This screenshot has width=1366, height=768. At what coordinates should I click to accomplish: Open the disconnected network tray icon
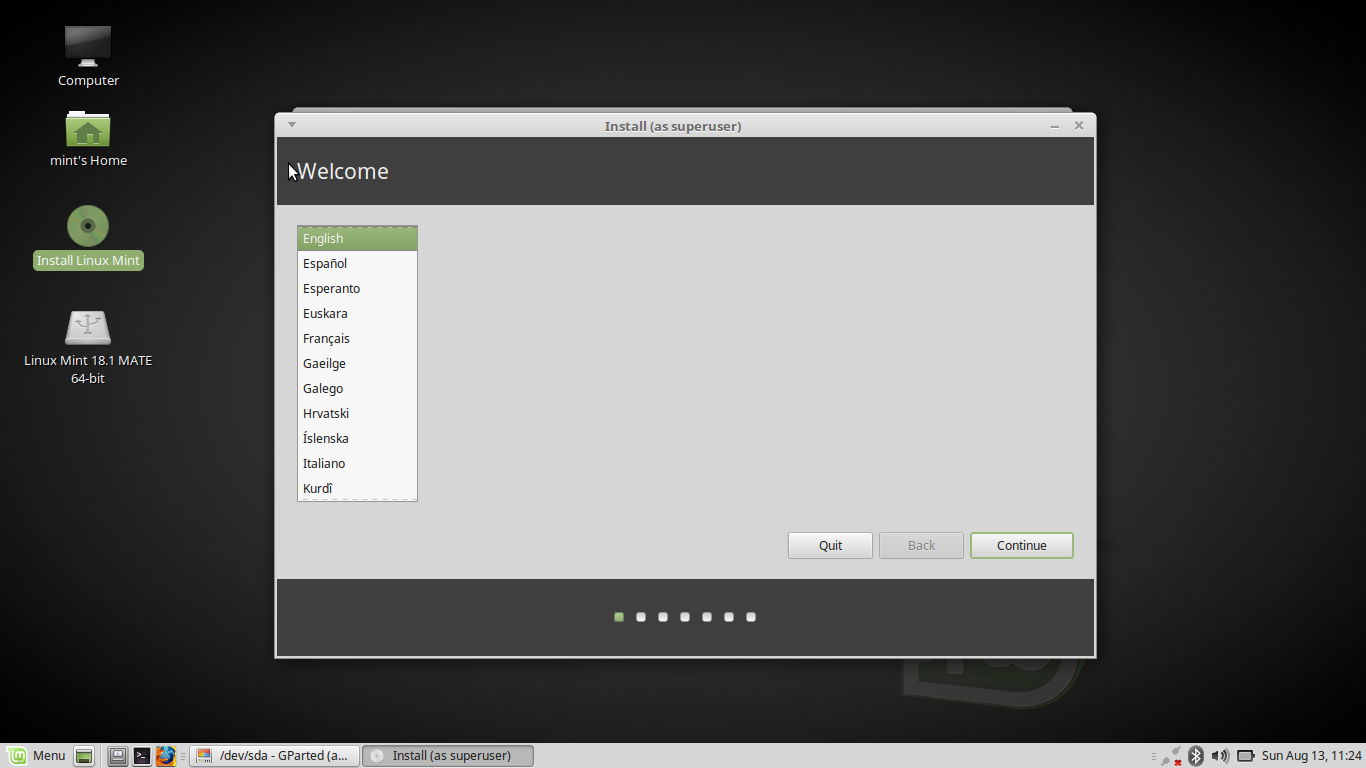click(1171, 756)
